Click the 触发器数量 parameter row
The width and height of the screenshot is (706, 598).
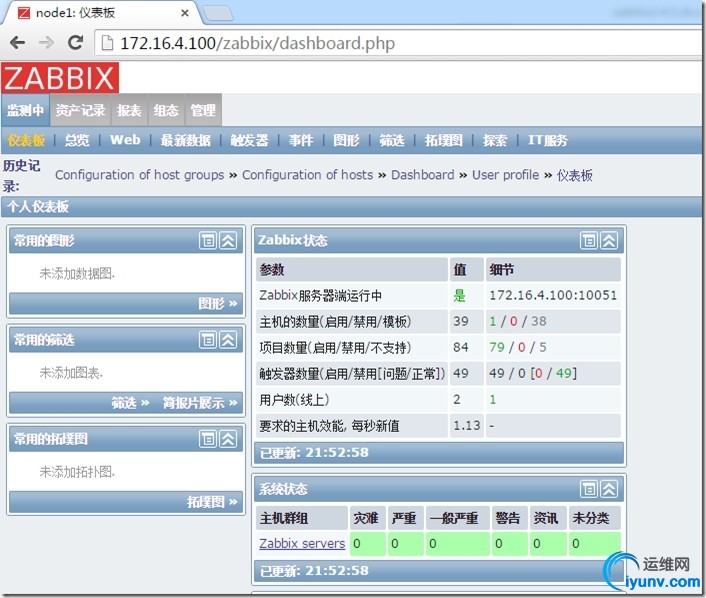pos(438,373)
